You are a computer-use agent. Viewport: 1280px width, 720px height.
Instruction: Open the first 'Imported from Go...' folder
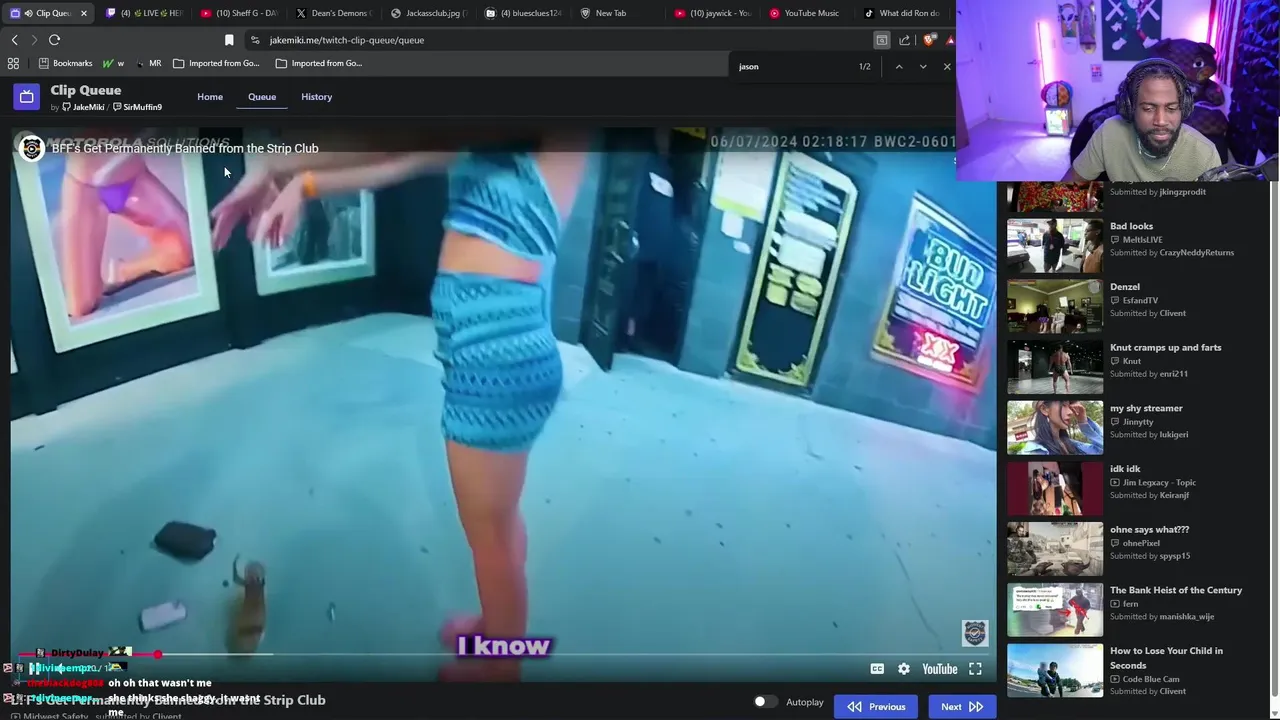click(216, 63)
